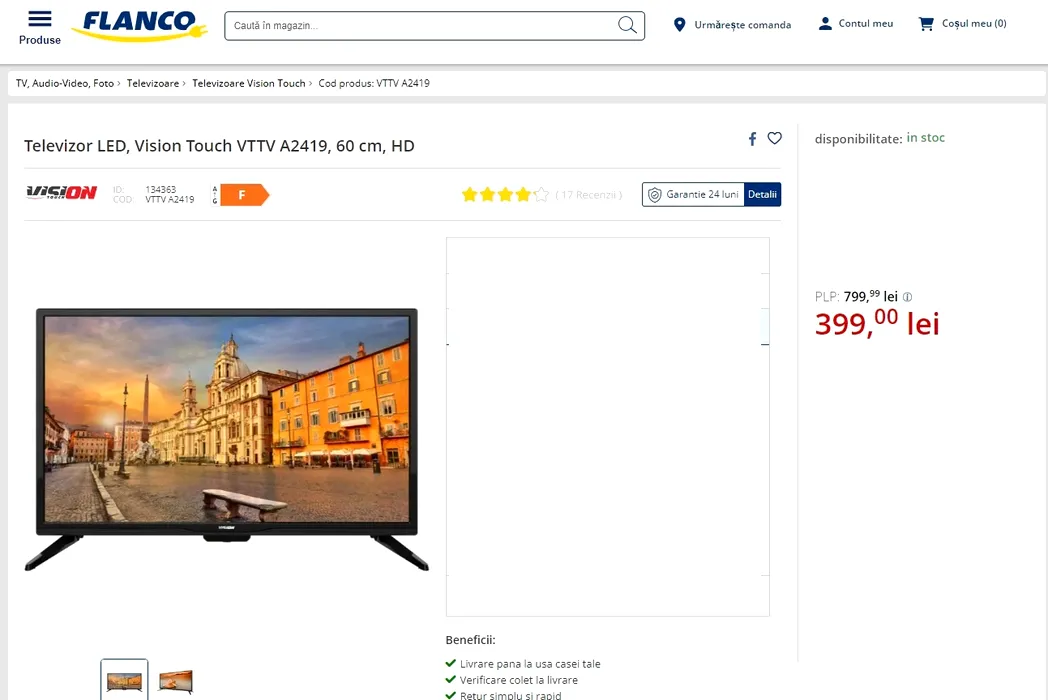This screenshot has width=1048, height=700.
Task: Click the Vision Touch brand logo
Action: click(61, 193)
